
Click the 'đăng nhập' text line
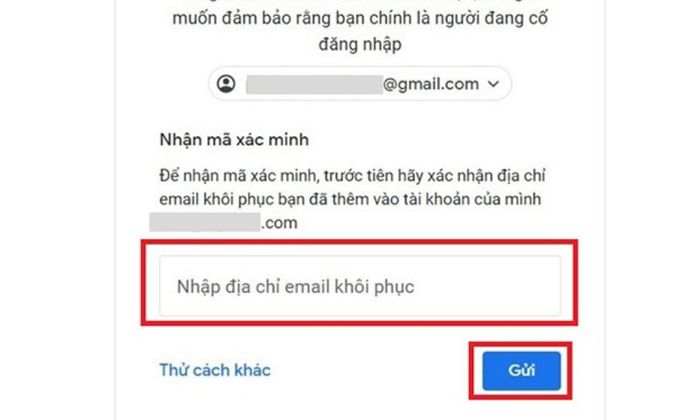(360, 44)
